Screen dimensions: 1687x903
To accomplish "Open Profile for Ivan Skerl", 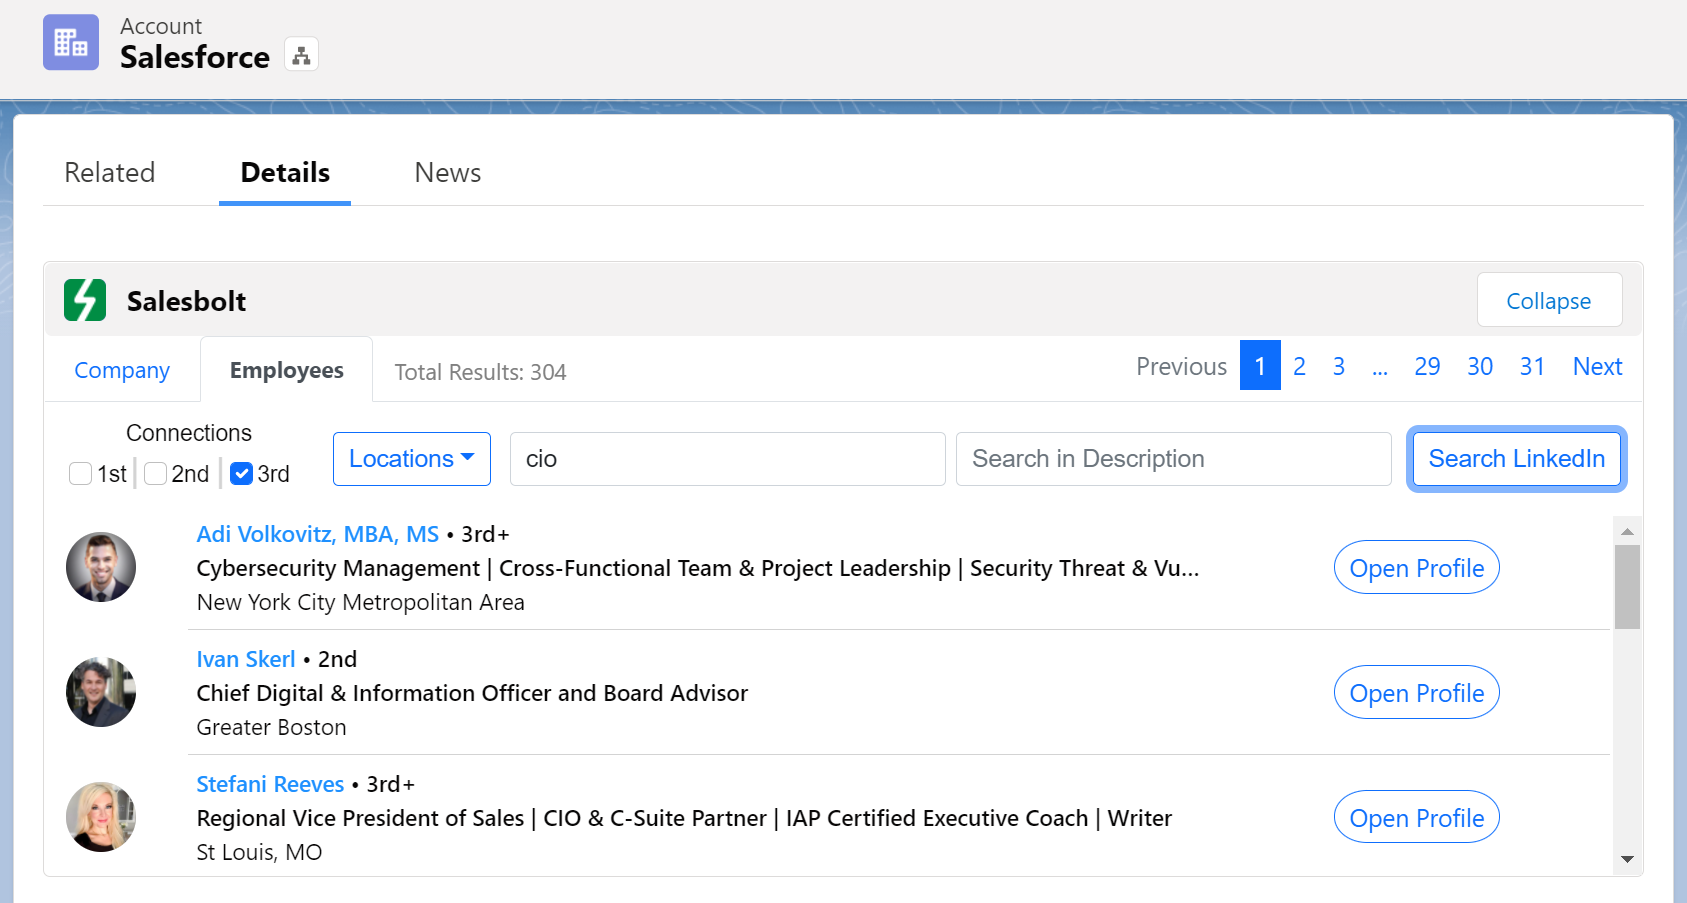I will click(1417, 693).
